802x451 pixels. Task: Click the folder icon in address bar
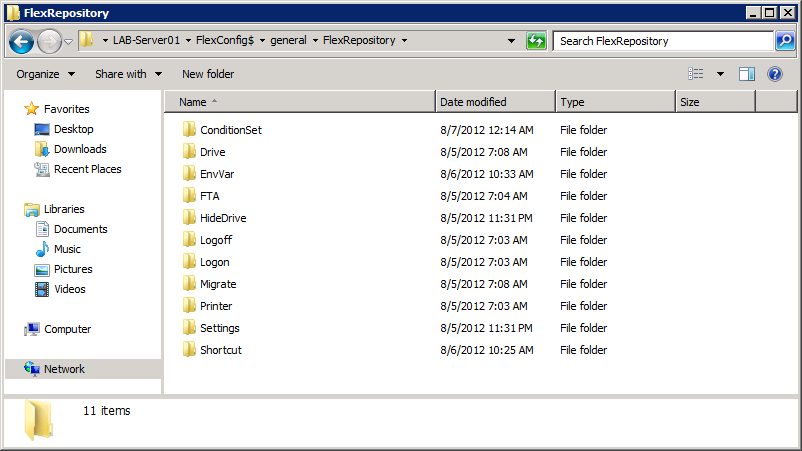point(86,40)
